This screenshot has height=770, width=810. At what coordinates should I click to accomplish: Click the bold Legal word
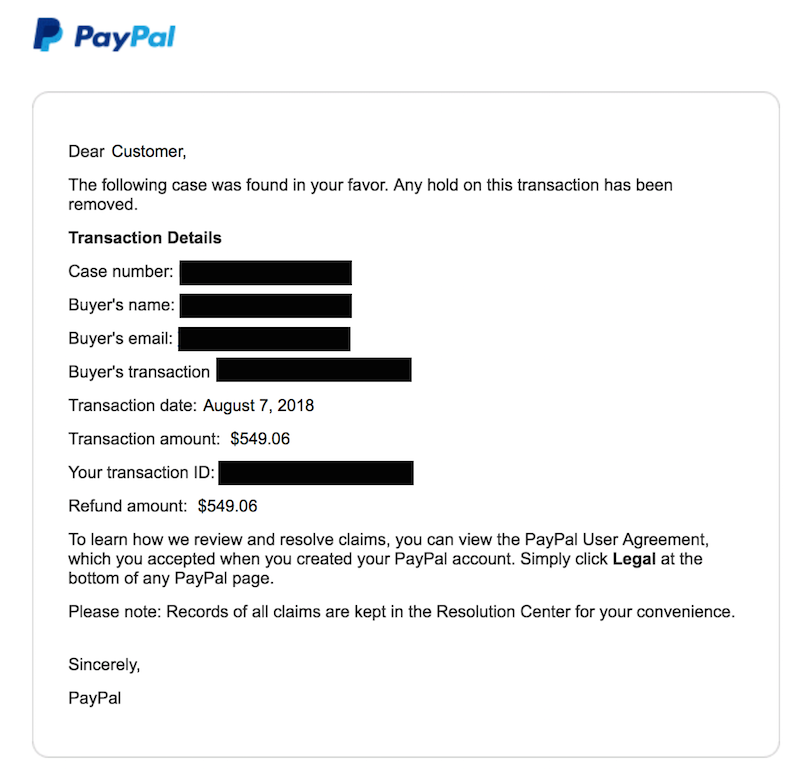click(x=634, y=559)
